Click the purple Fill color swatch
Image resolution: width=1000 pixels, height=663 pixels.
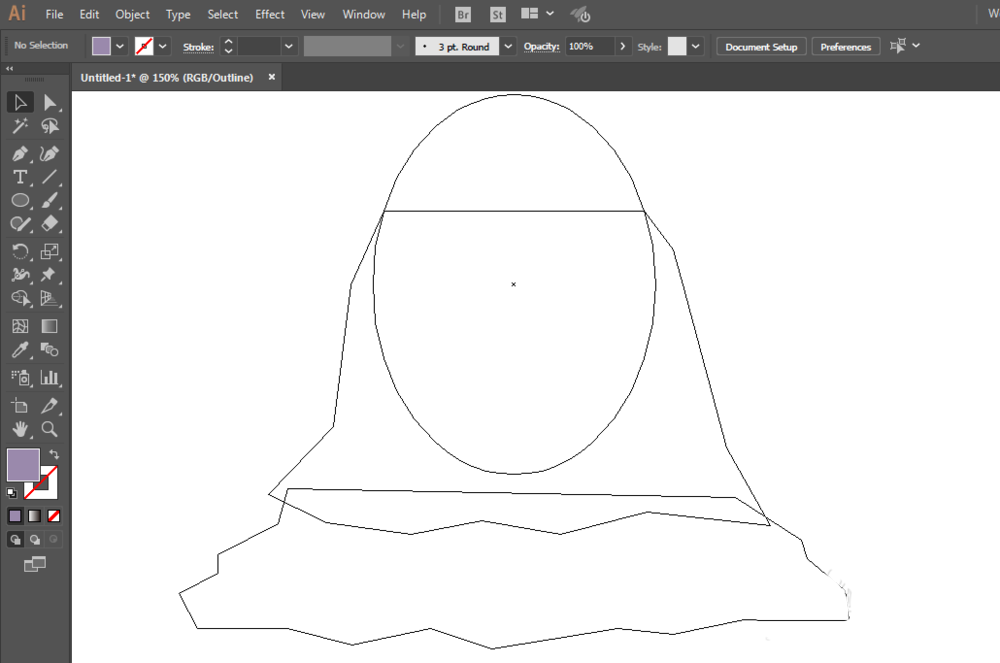pyautogui.click(x=24, y=465)
